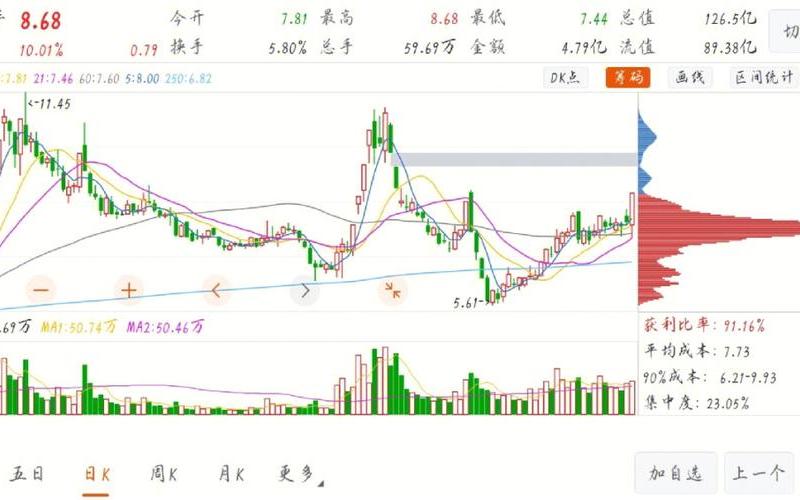
Task: Zoom in chart with plus icon
Action: click(129, 290)
